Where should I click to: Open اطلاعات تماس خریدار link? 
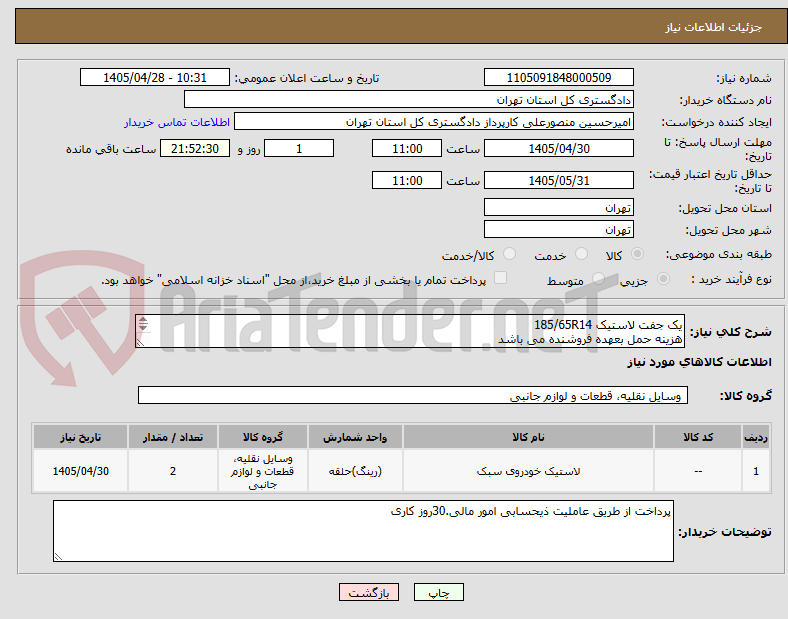point(177,122)
